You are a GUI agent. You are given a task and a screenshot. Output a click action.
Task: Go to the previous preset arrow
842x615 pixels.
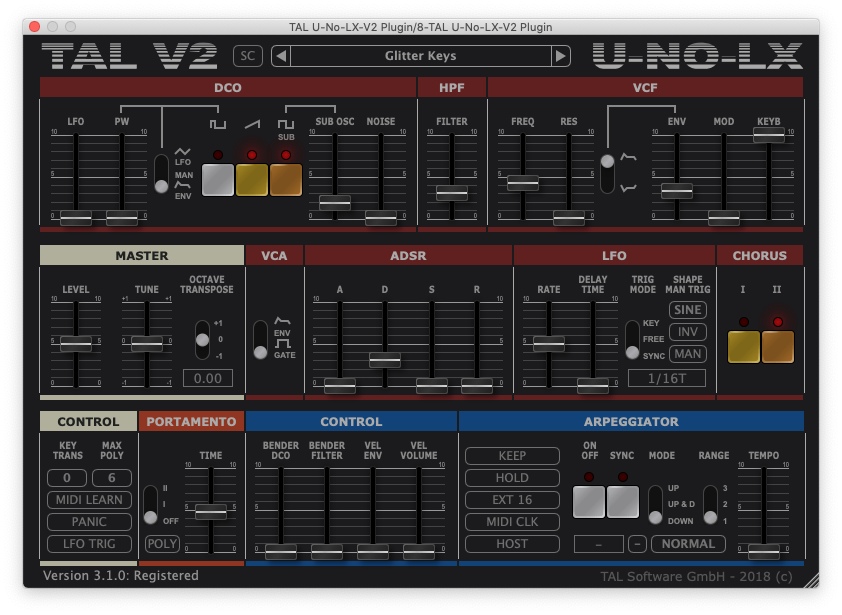click(281, 56)
